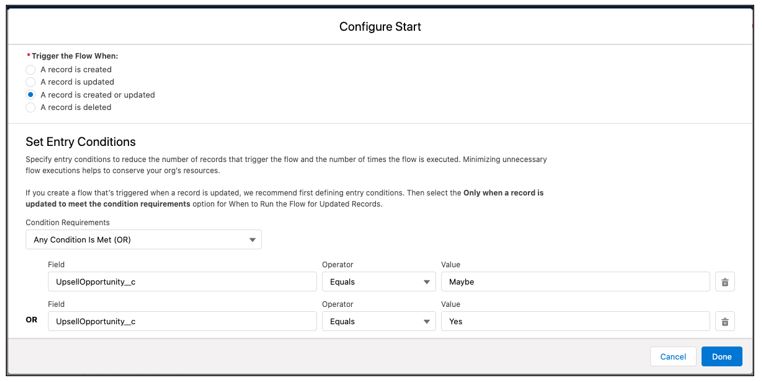This screenshot has height=382, width=762.
Task: Delete the Yes condition row via trash icon
Action: point(725,321)
